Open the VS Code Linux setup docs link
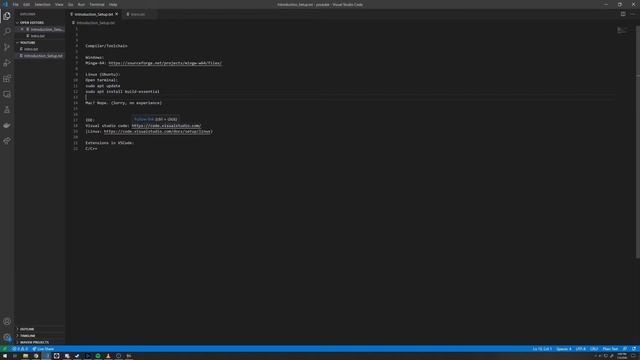The image size is (640, 360). (157, 132)
